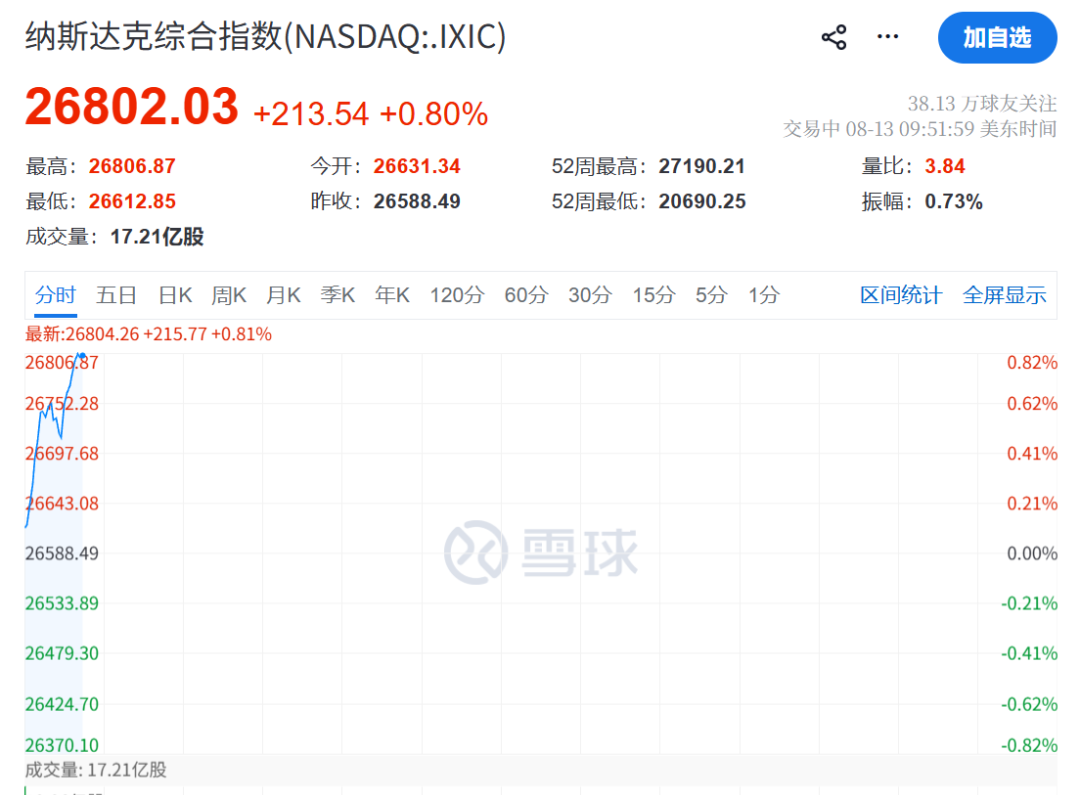1080x795 pixels.
Task: Click the right-axis label 0.82%
Action: (1032, 362)
